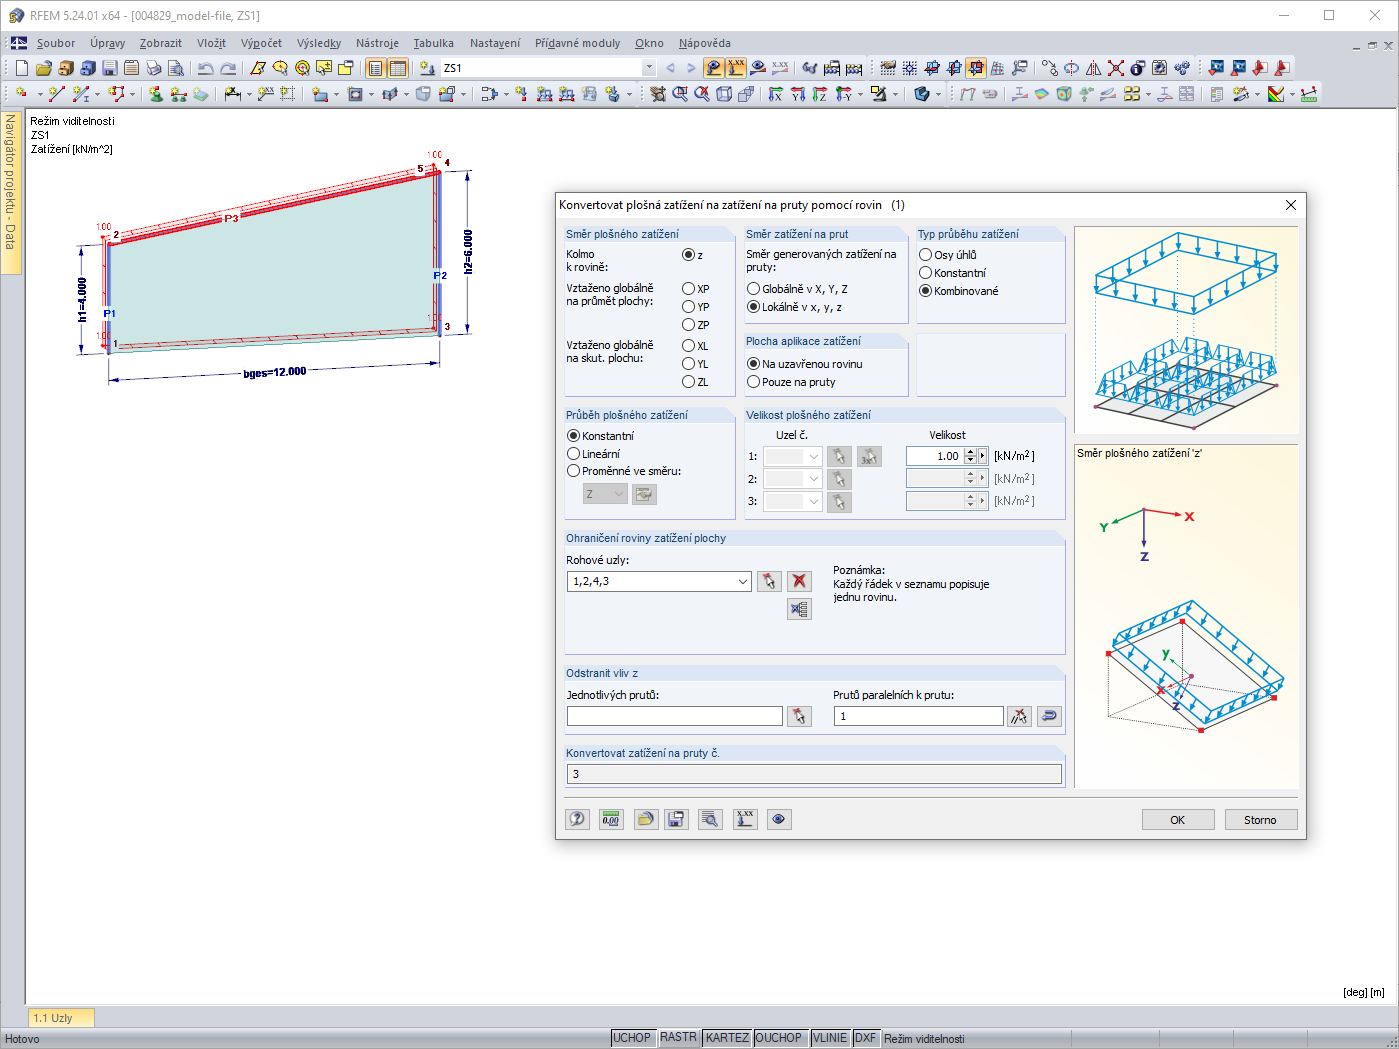Image resolution: width=1399 pixels, height=1049 pixels.
Task: Switch to the '1.1 Uzly' tab
Action: click(60, 1017)
